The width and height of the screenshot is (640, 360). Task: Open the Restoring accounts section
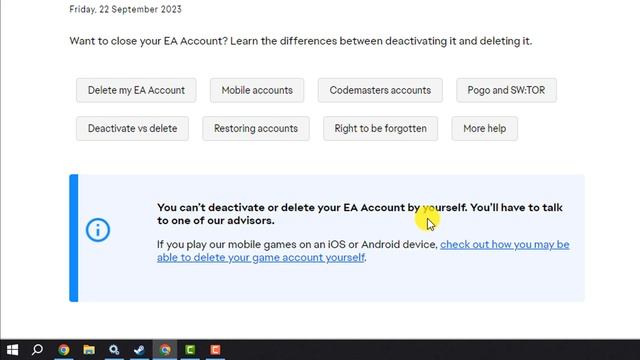256,129
